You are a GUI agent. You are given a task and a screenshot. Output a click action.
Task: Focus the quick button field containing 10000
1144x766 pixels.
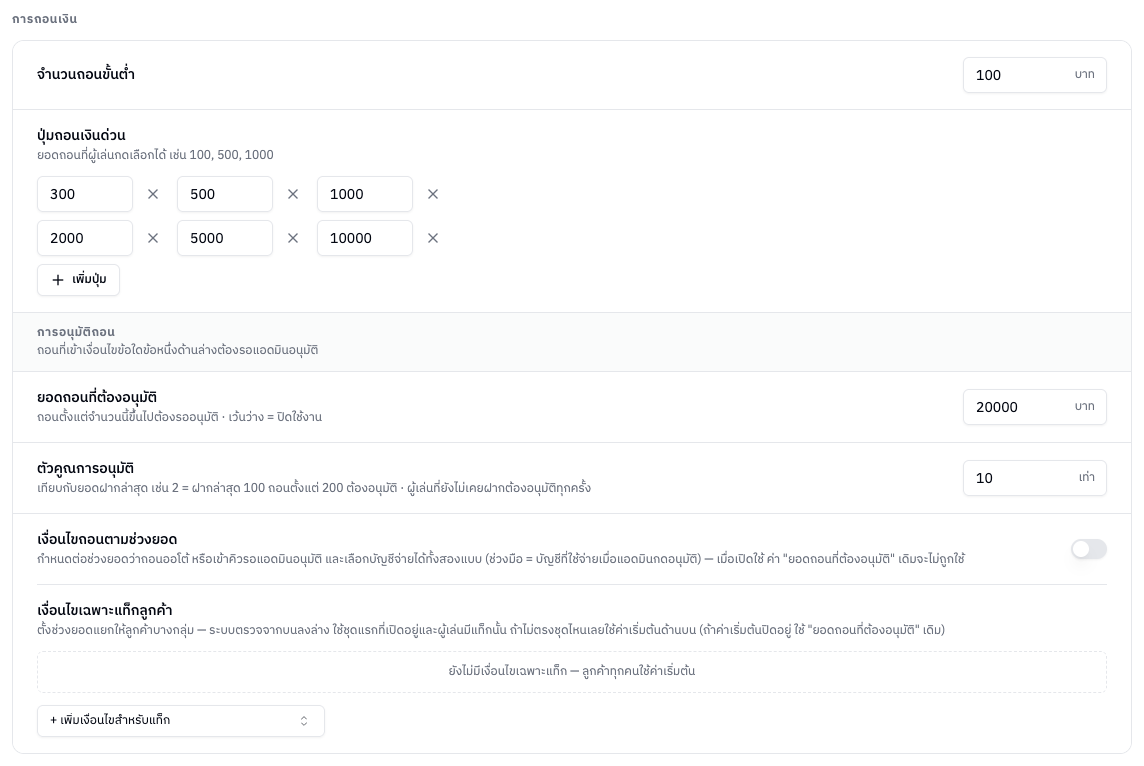(x=365, y=238)
